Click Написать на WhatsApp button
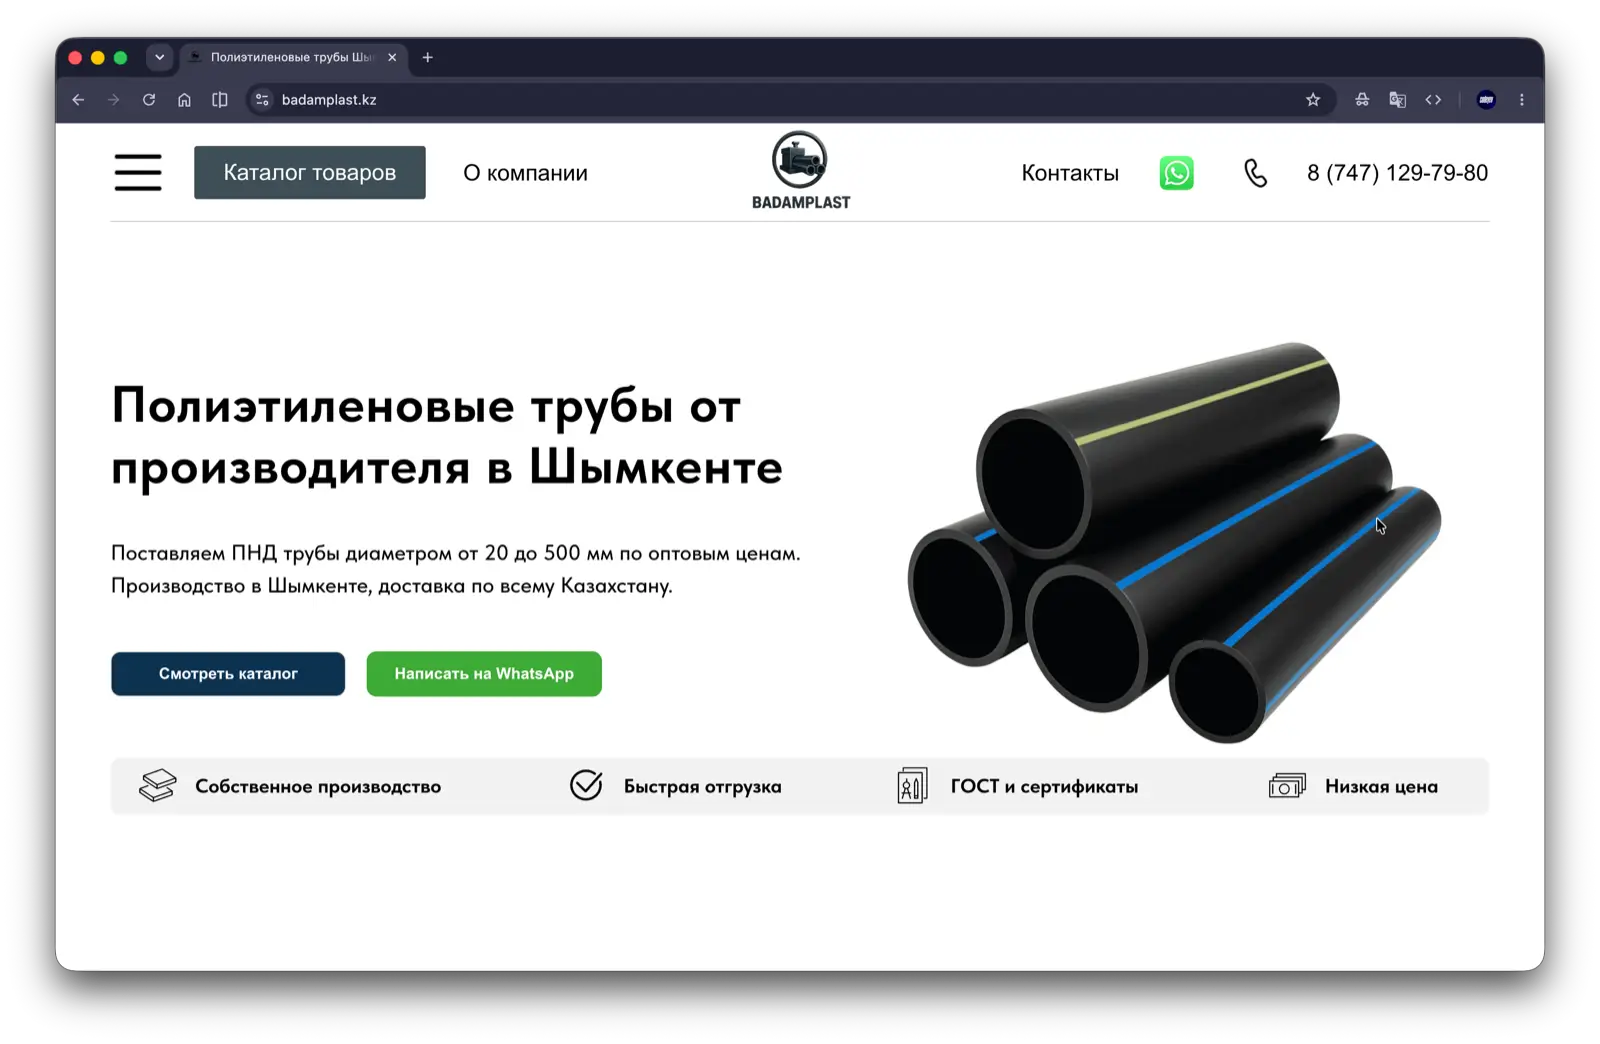This screenshot has height=1044, width=1600. tap(484, 674)
